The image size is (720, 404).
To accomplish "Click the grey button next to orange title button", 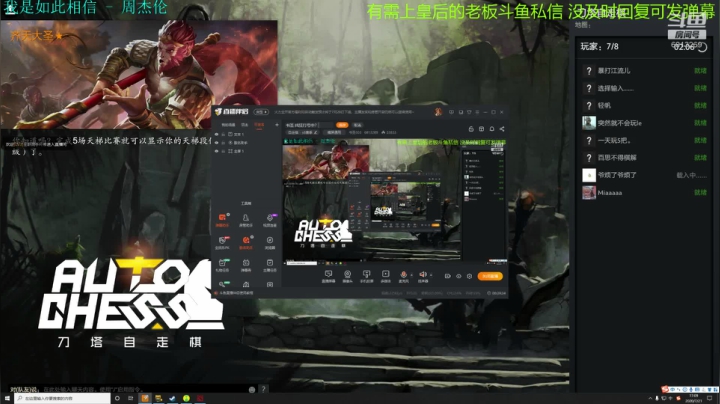I will (357, 125).
